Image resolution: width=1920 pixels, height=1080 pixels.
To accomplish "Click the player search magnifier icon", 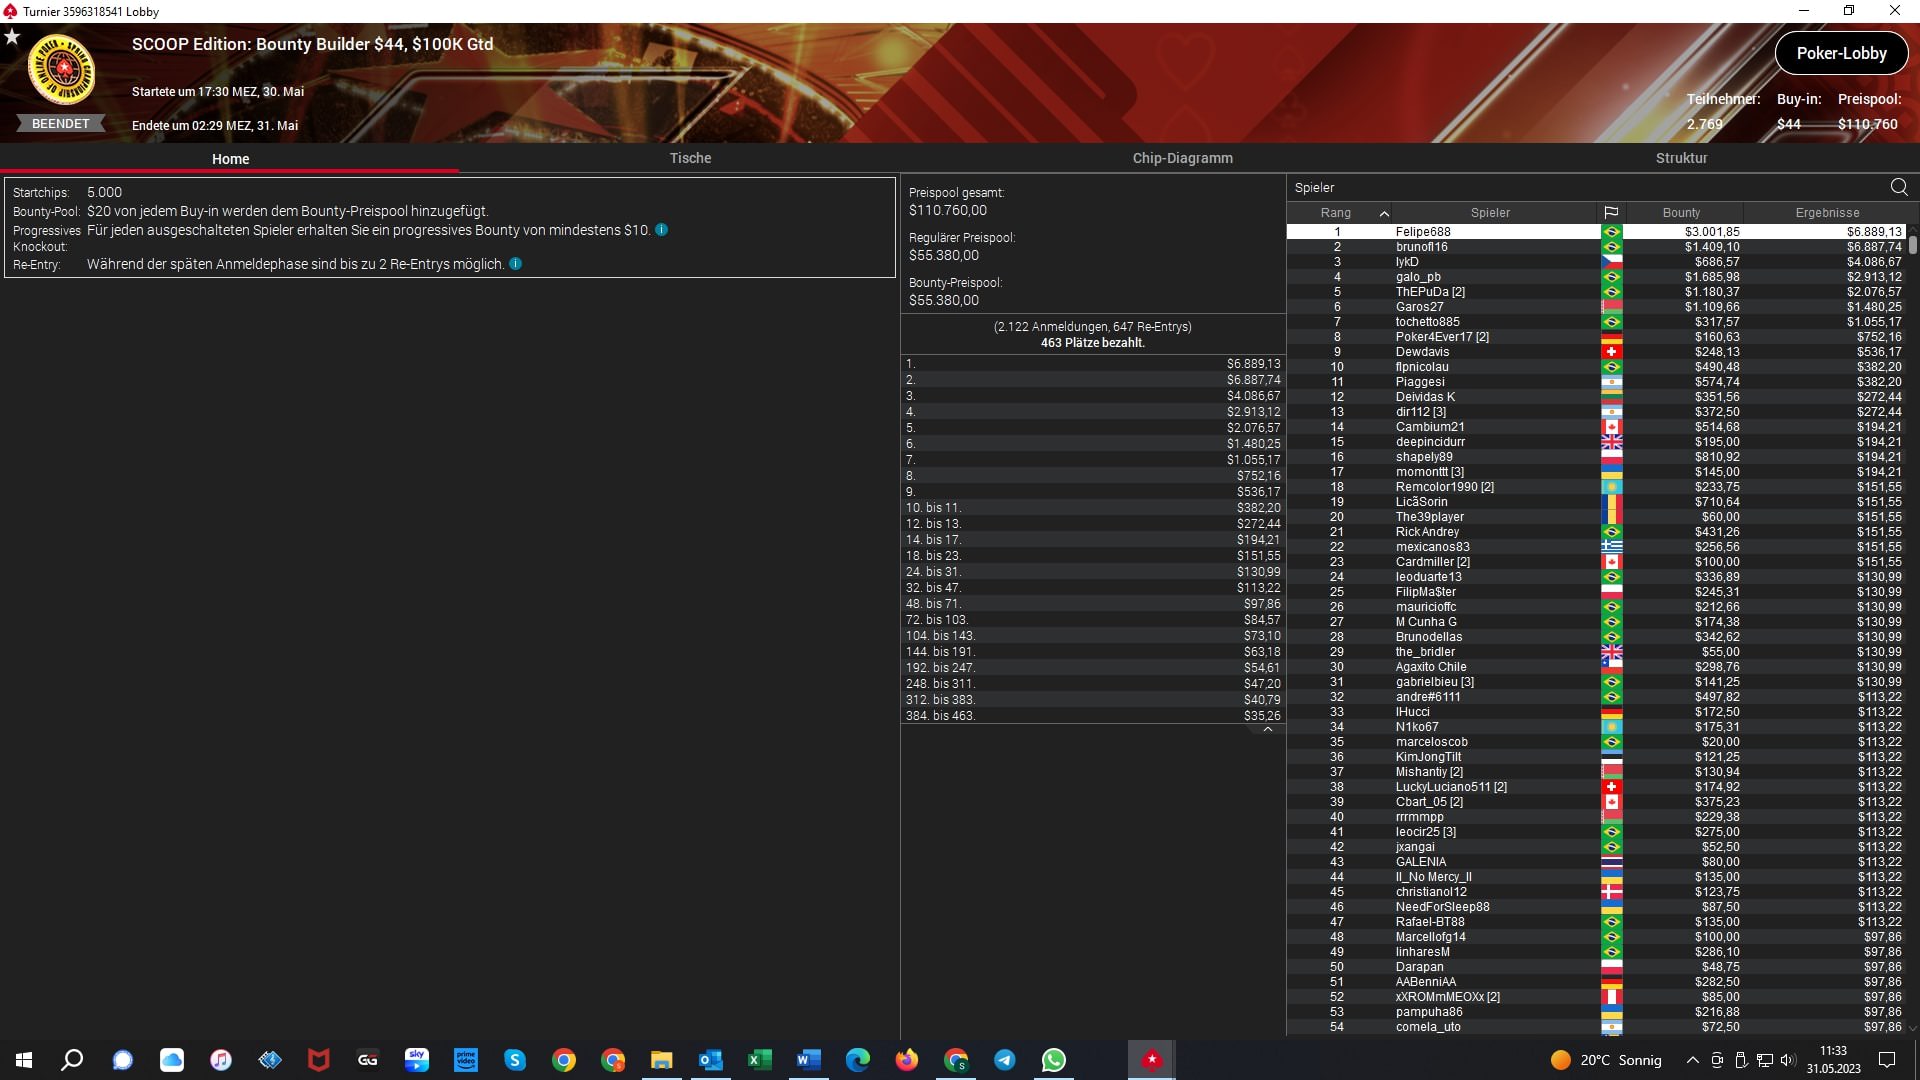I will point(1899,187).
